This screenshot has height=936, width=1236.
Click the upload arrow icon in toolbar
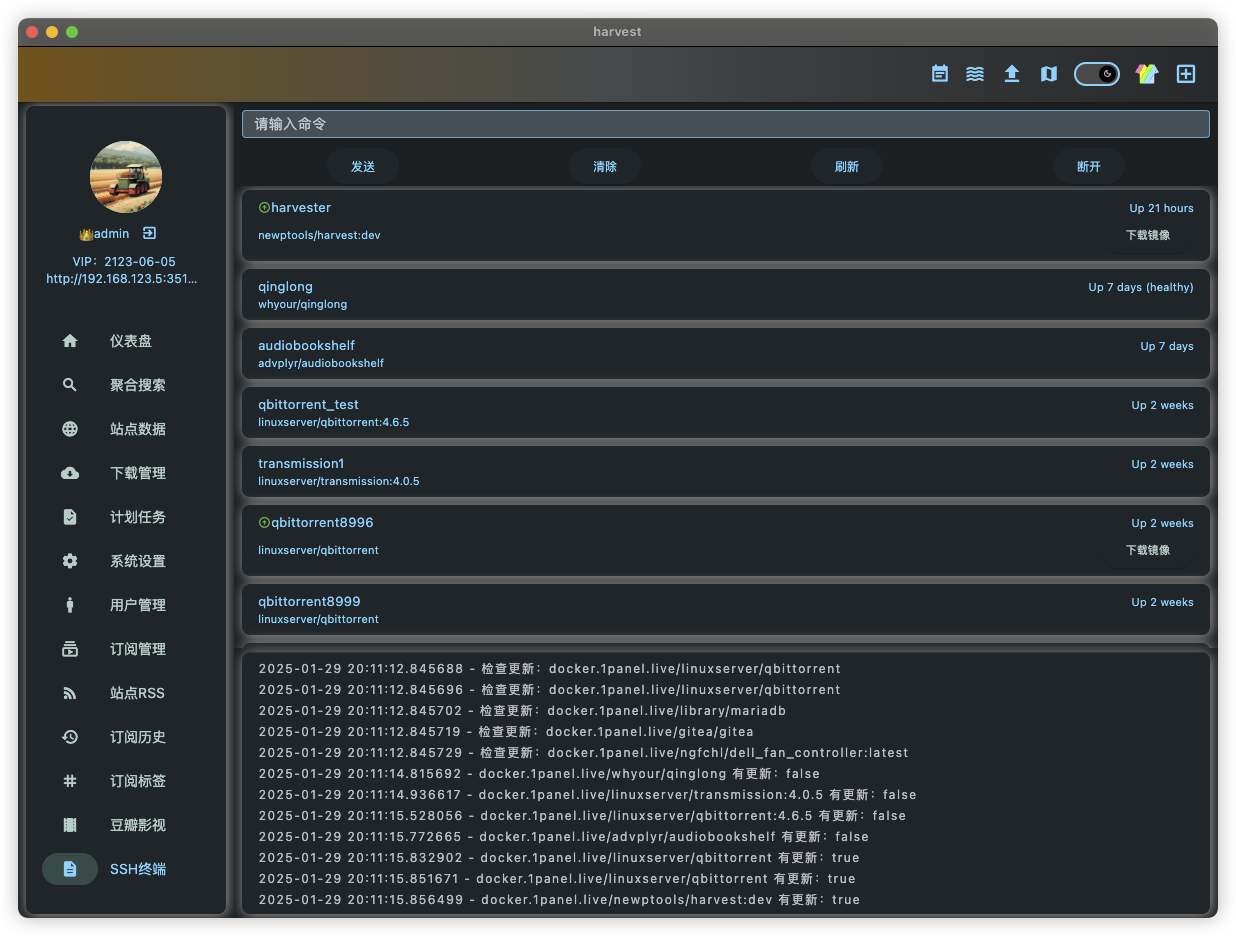click(1012, 74)
